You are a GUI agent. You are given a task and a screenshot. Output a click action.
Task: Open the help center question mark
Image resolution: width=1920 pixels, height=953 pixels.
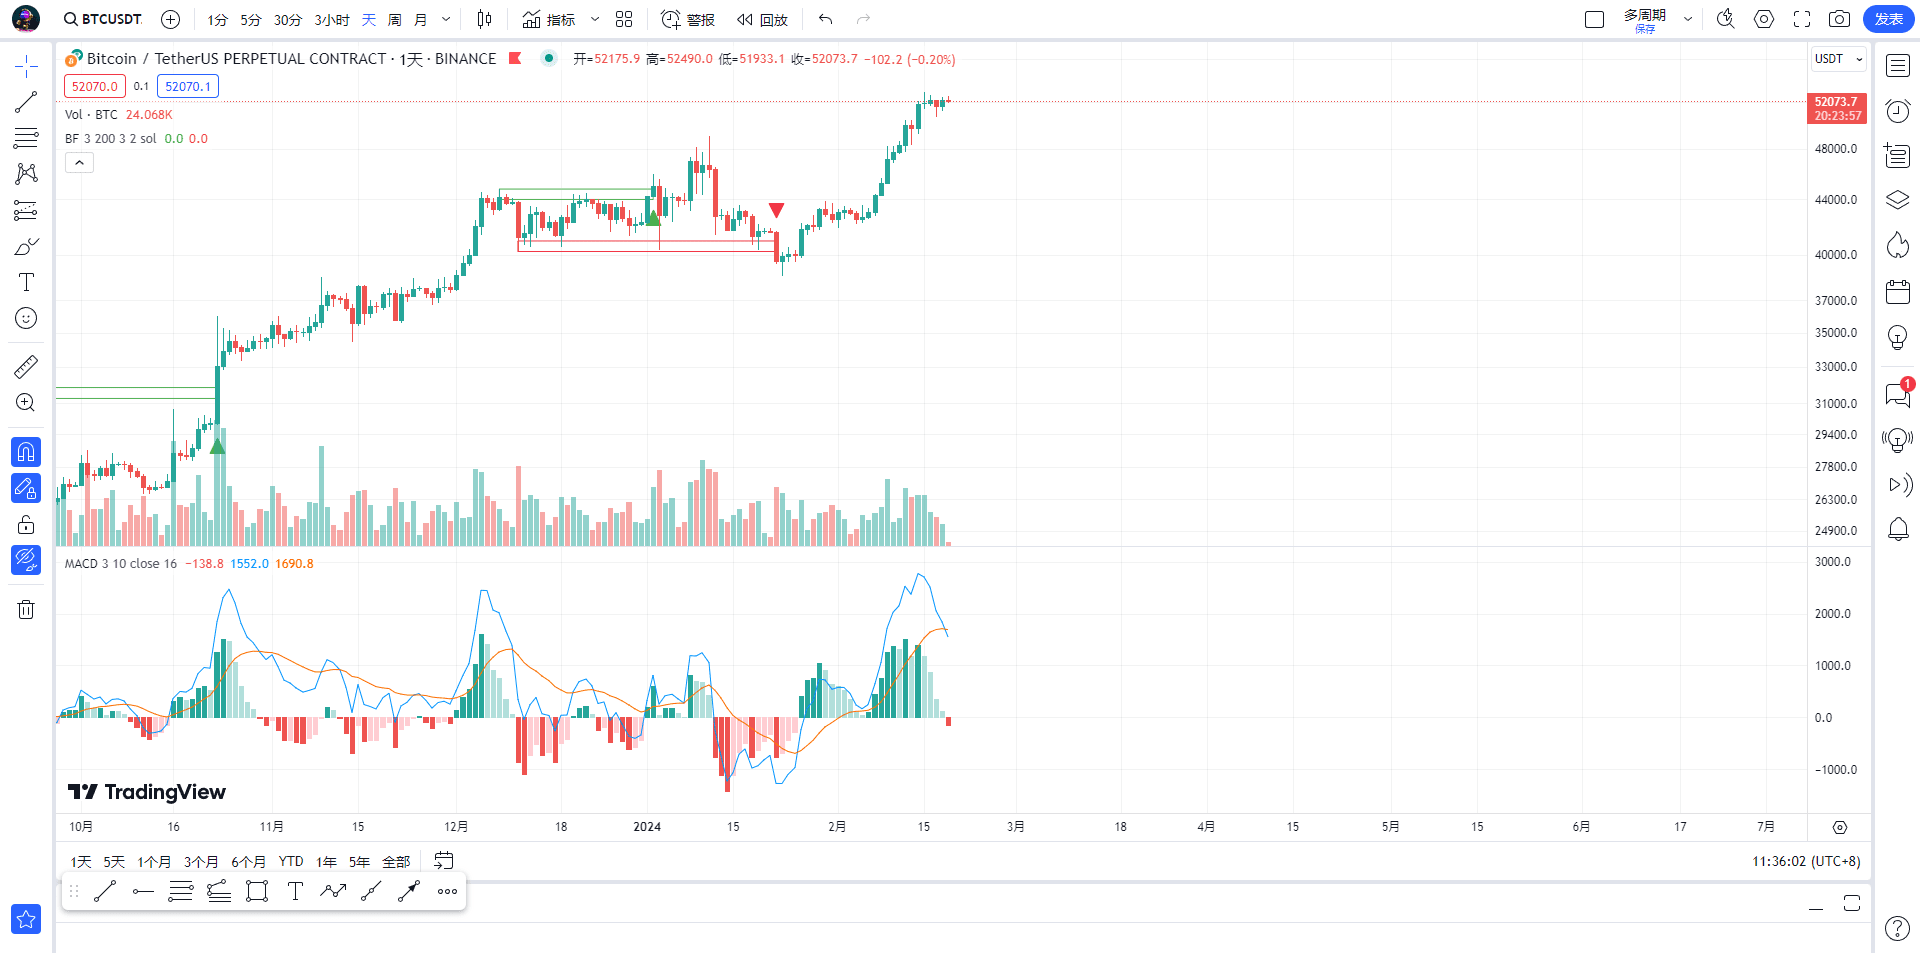(x=1897, y=928)
